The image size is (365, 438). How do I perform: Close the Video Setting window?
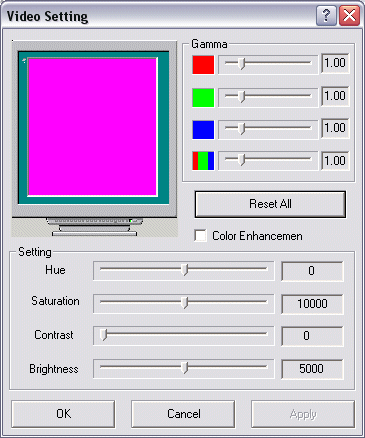coord(349,15)
